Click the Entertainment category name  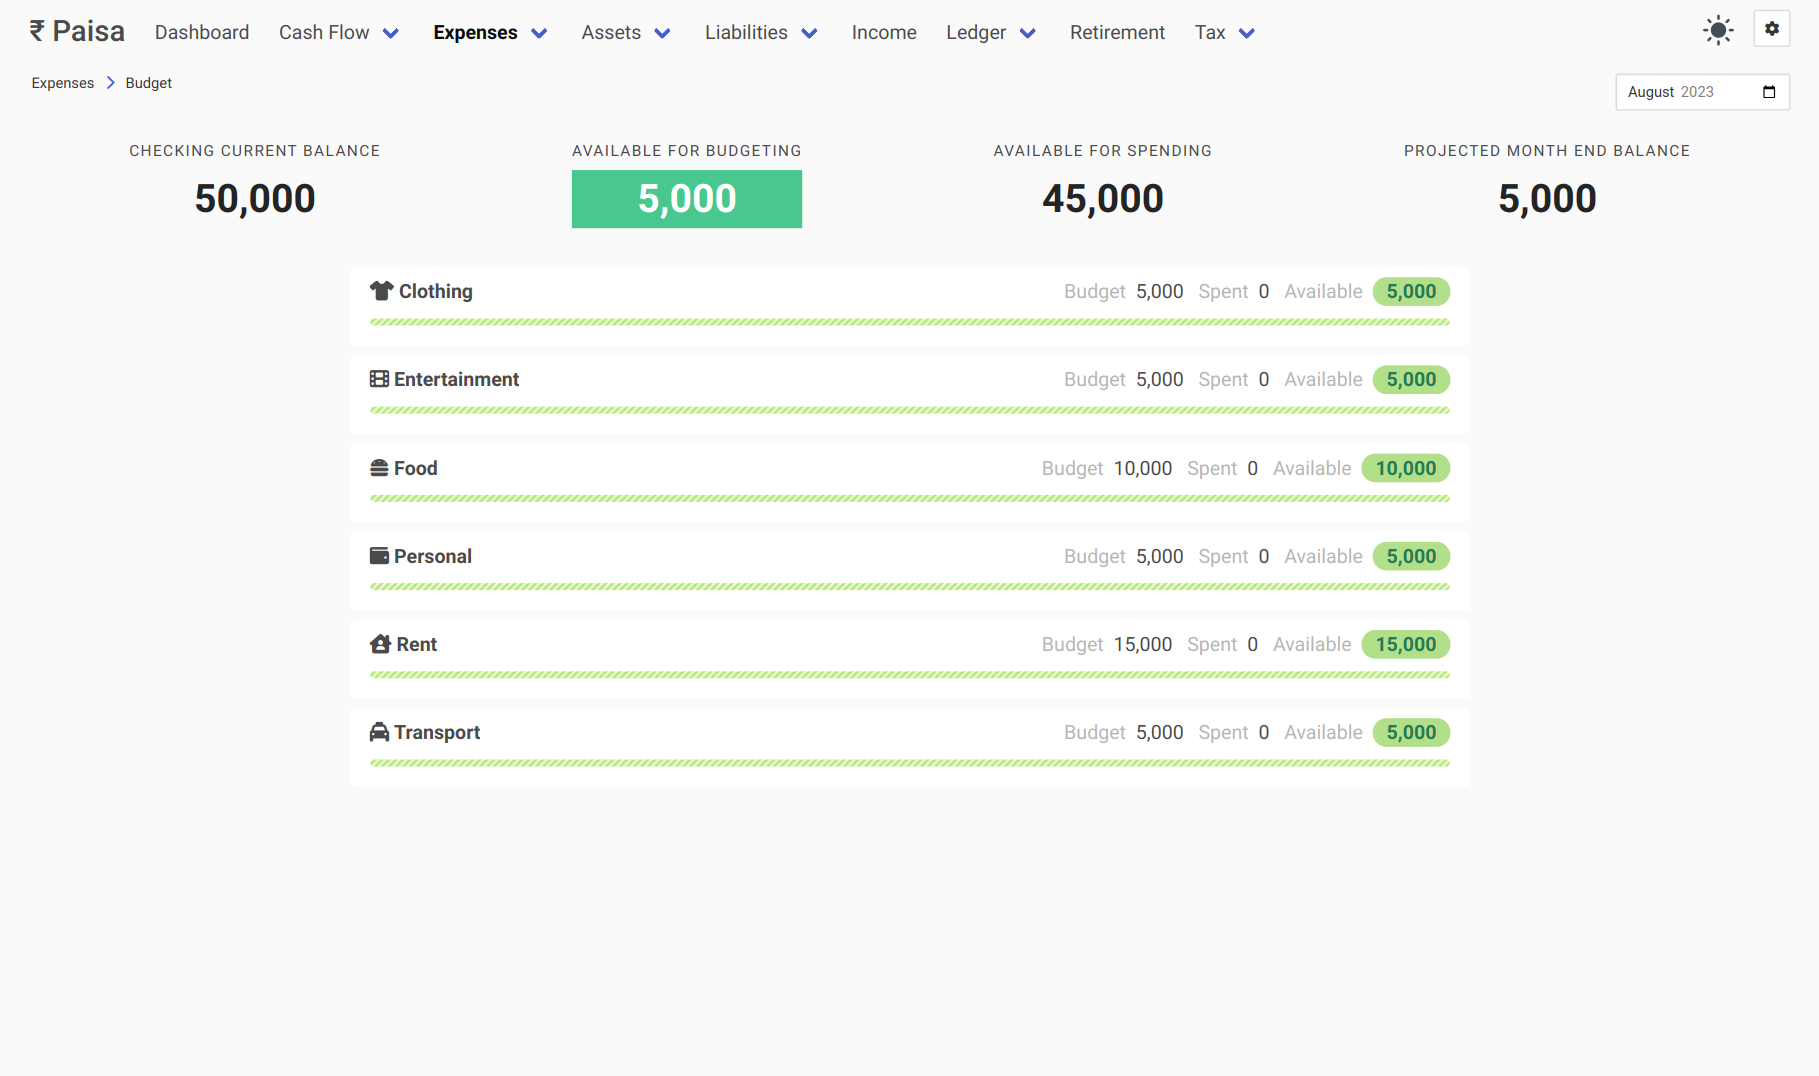(457, 379)
